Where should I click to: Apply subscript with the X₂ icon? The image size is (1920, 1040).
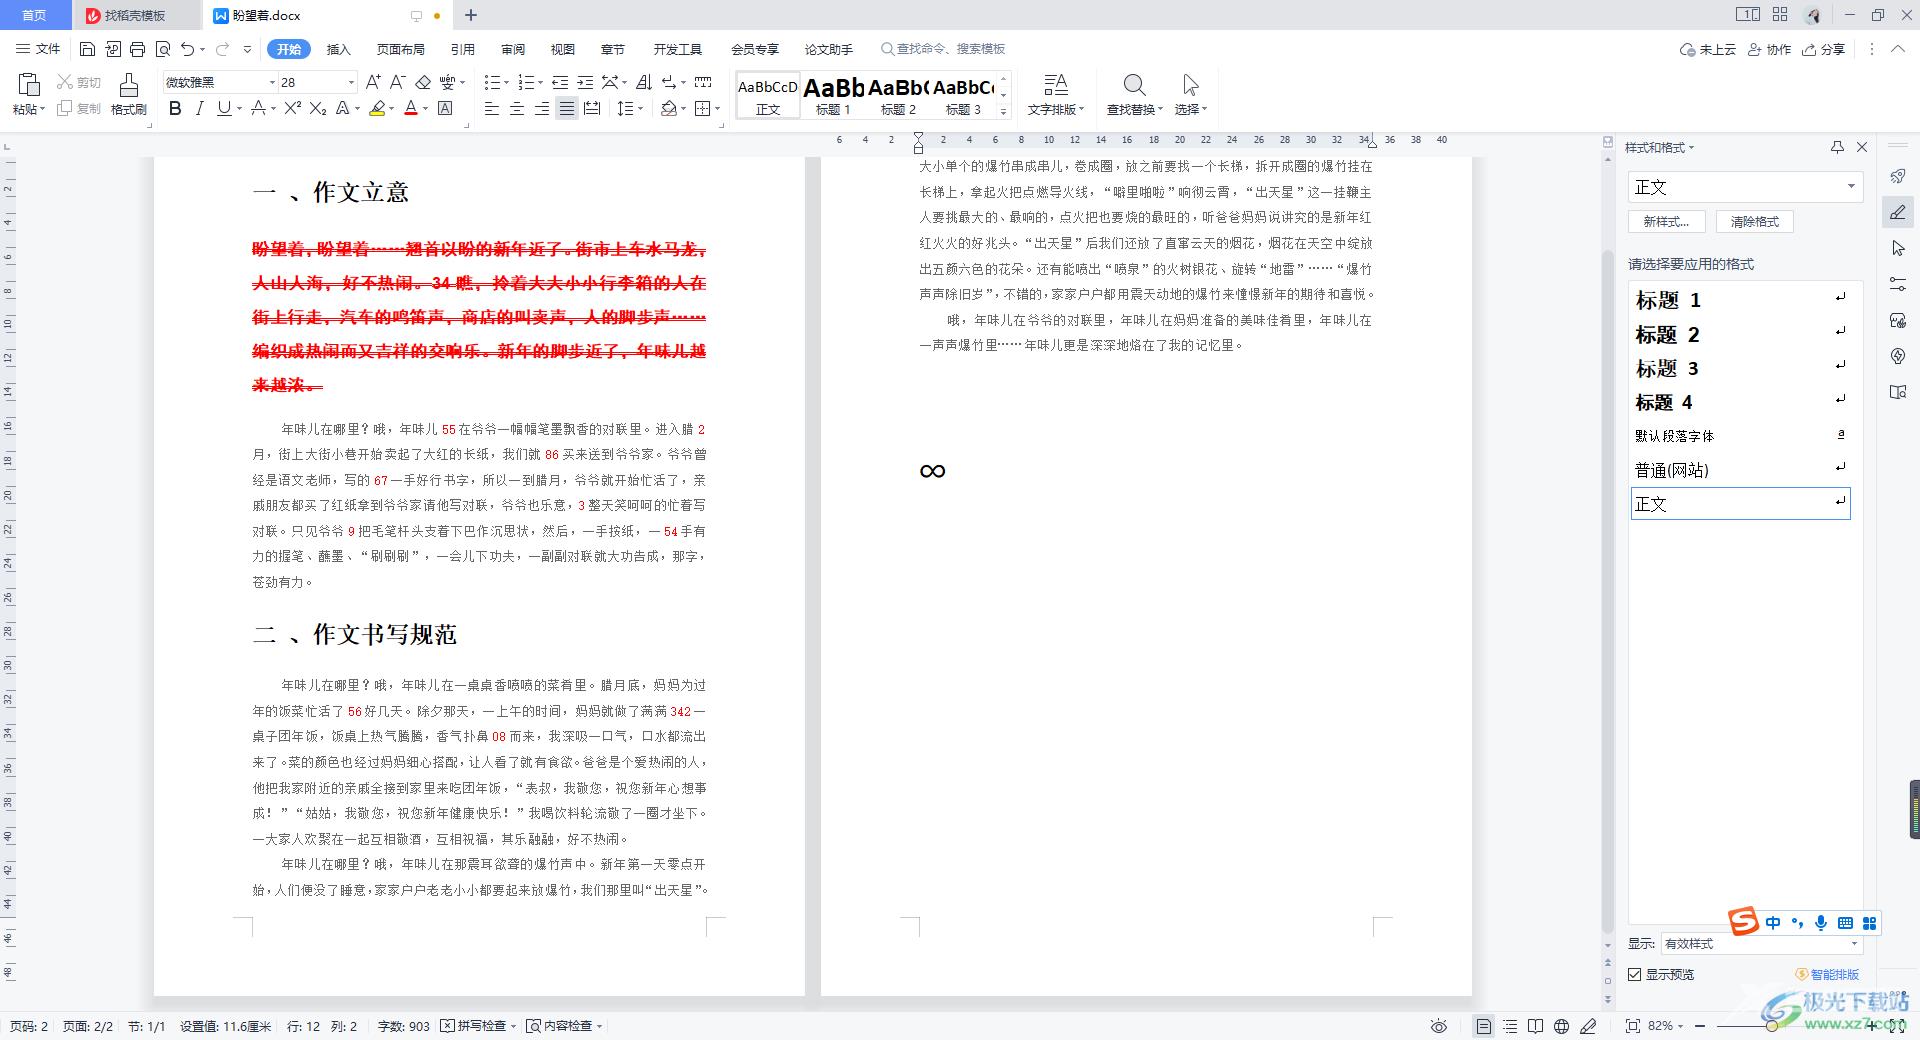point(317,108)
